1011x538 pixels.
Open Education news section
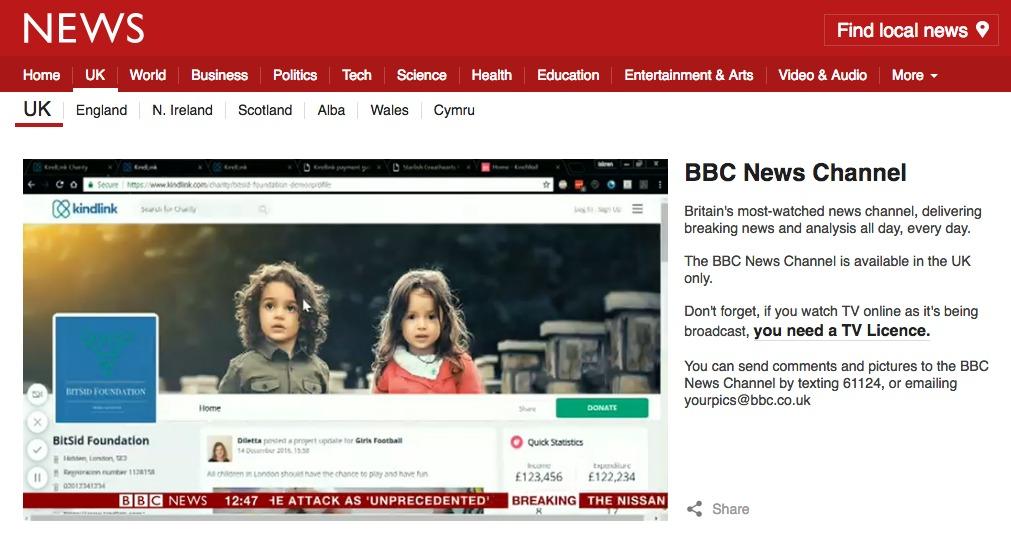568,75
